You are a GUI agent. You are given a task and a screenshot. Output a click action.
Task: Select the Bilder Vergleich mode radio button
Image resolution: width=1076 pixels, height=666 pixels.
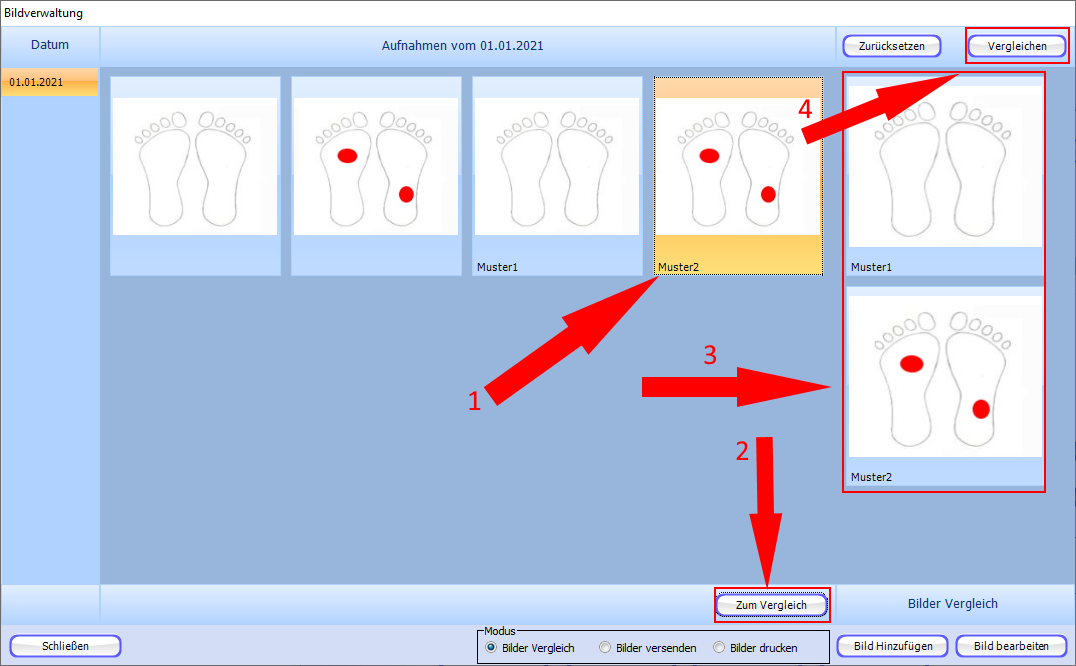pyautogui.click(x=491, y=648)
